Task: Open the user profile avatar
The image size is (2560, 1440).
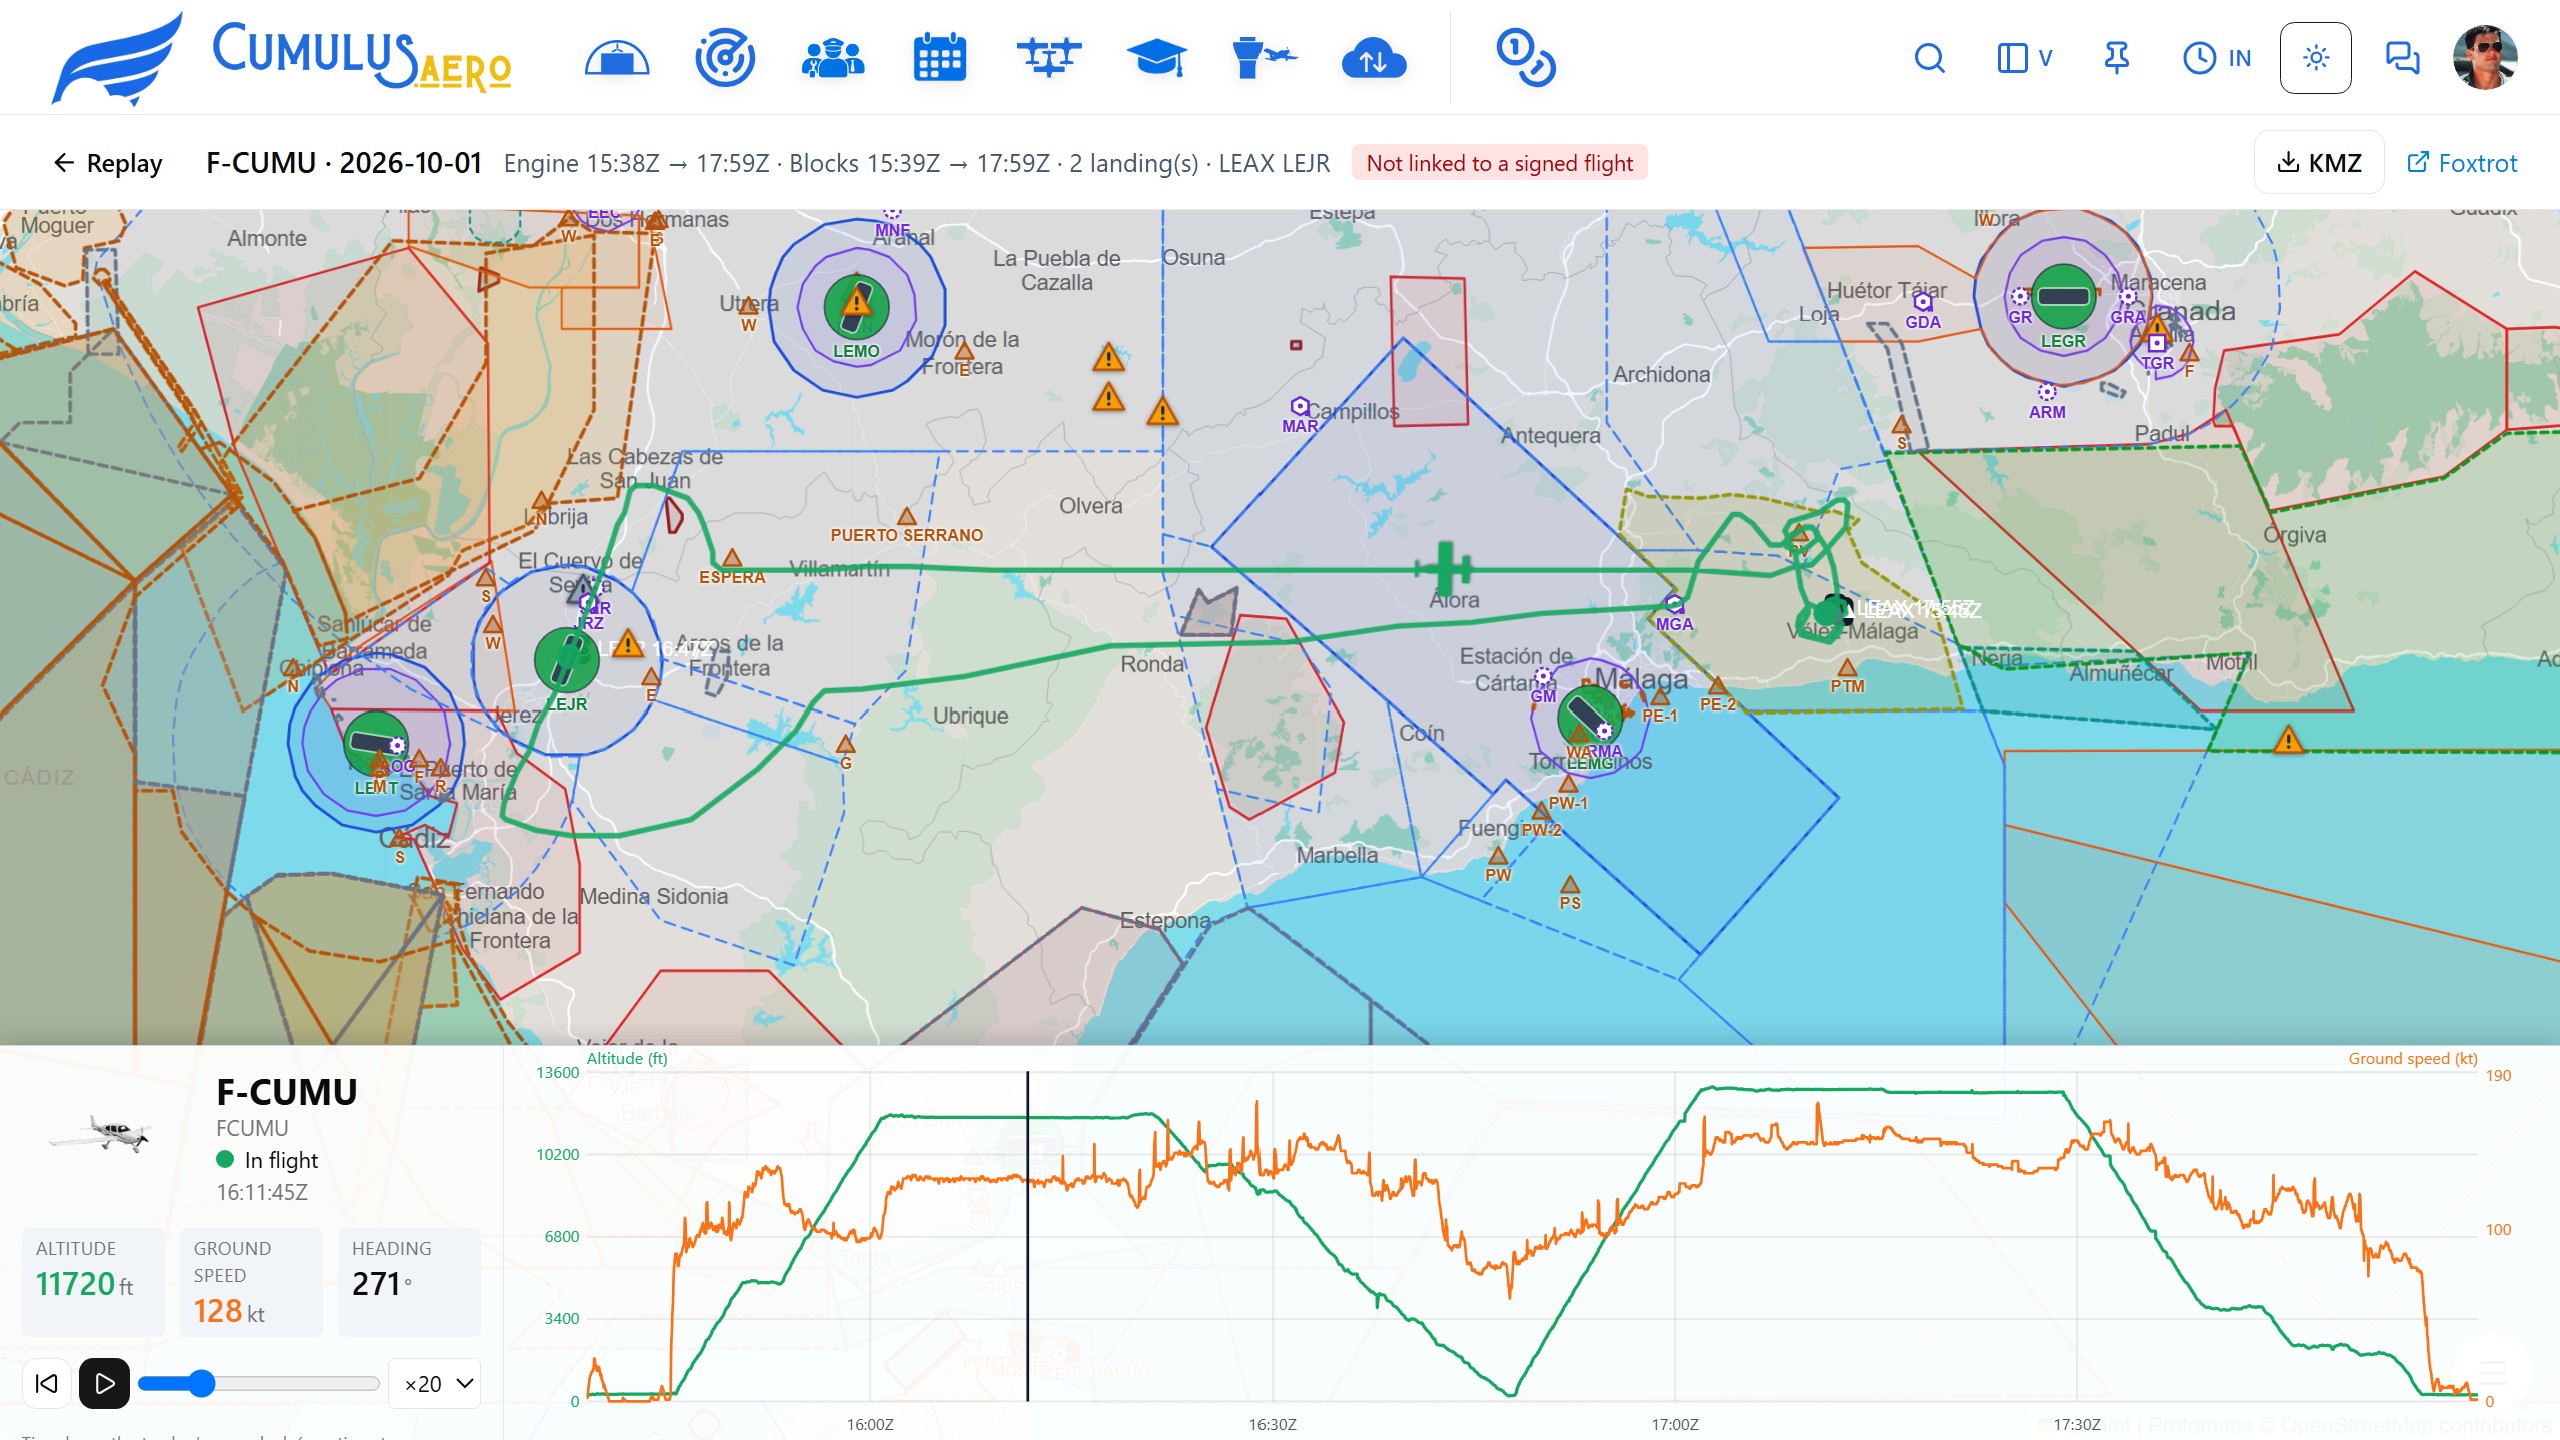Action: 2485,58
